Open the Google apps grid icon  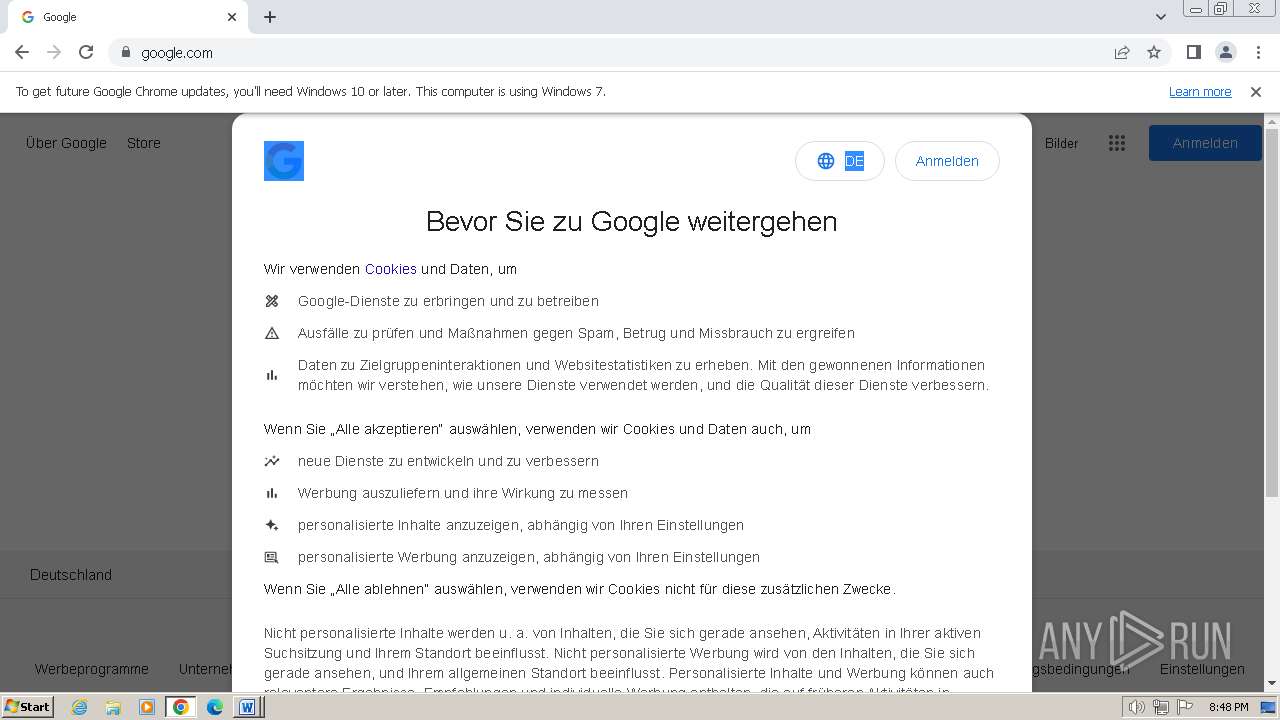[1117, 143]
